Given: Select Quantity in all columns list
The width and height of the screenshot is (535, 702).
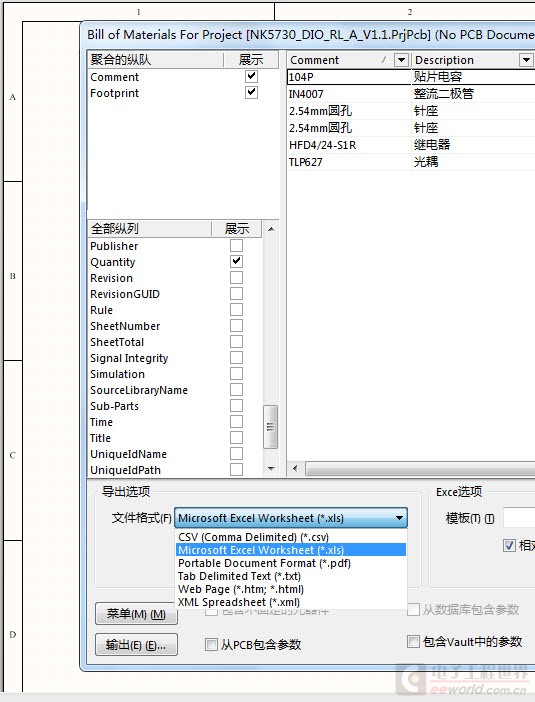Looking at the screenshot, I should (112, 262).
